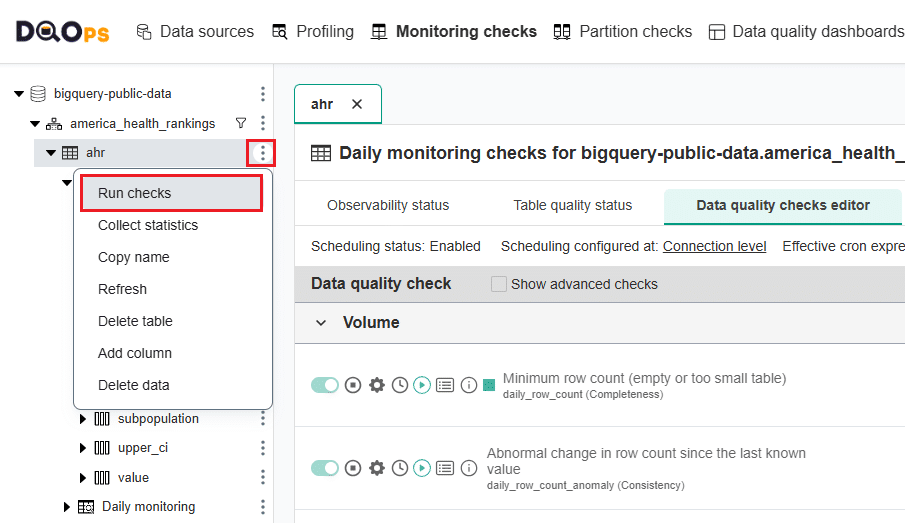Select the Data quality checks editor tab
The image size is (908, 524).
[x=783, y=206]
